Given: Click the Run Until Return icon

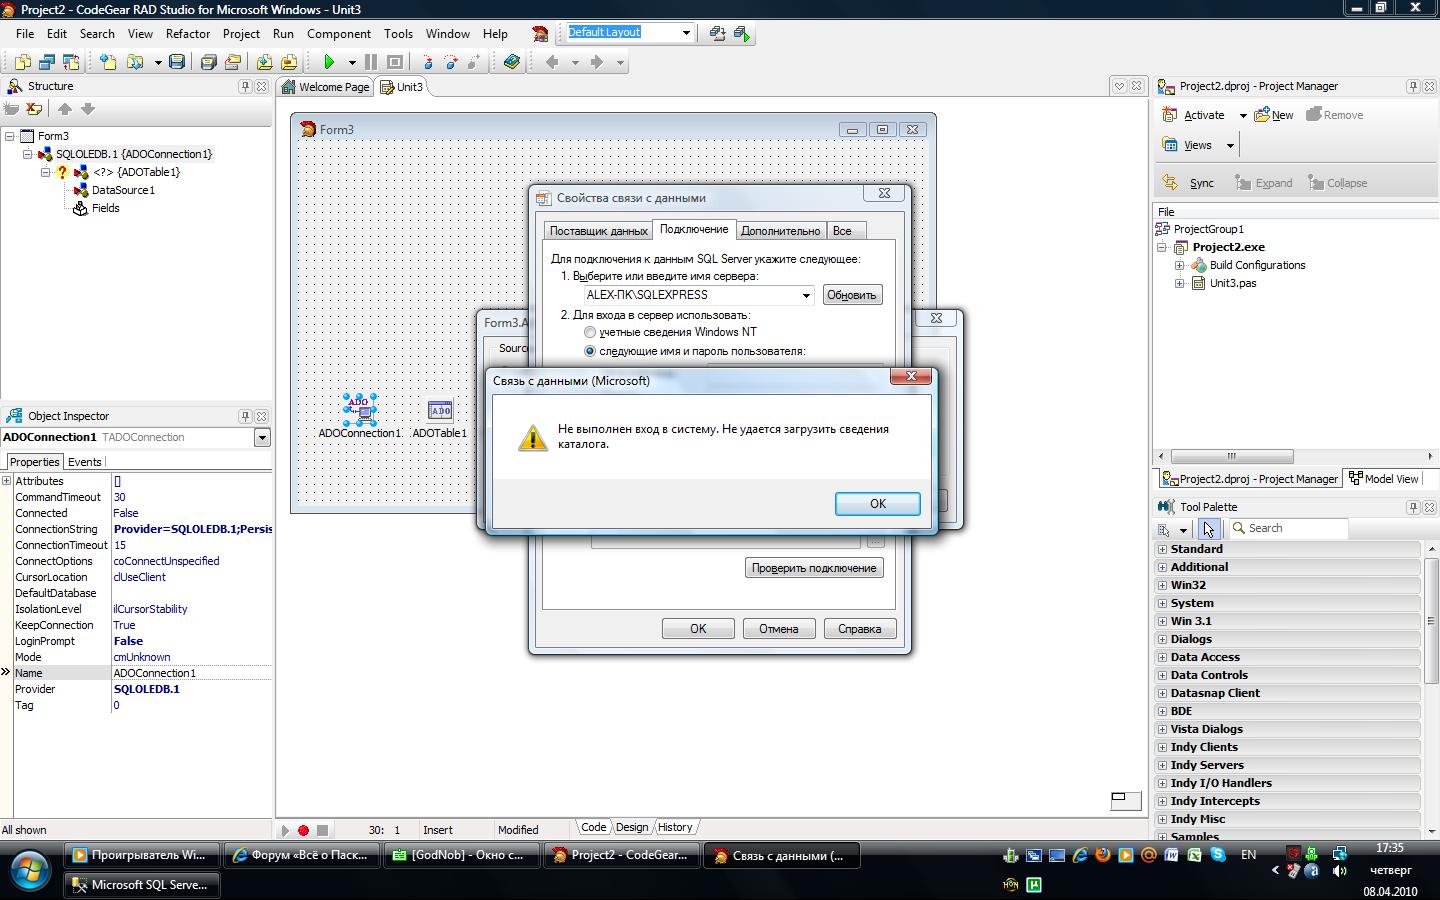Looking at the screenshot, I should [x=474, y=62].
